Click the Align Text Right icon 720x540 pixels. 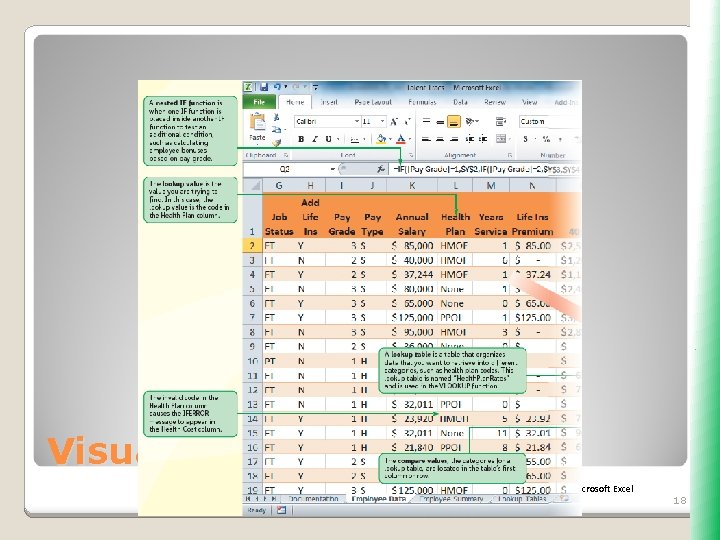(x=454, y=139)
